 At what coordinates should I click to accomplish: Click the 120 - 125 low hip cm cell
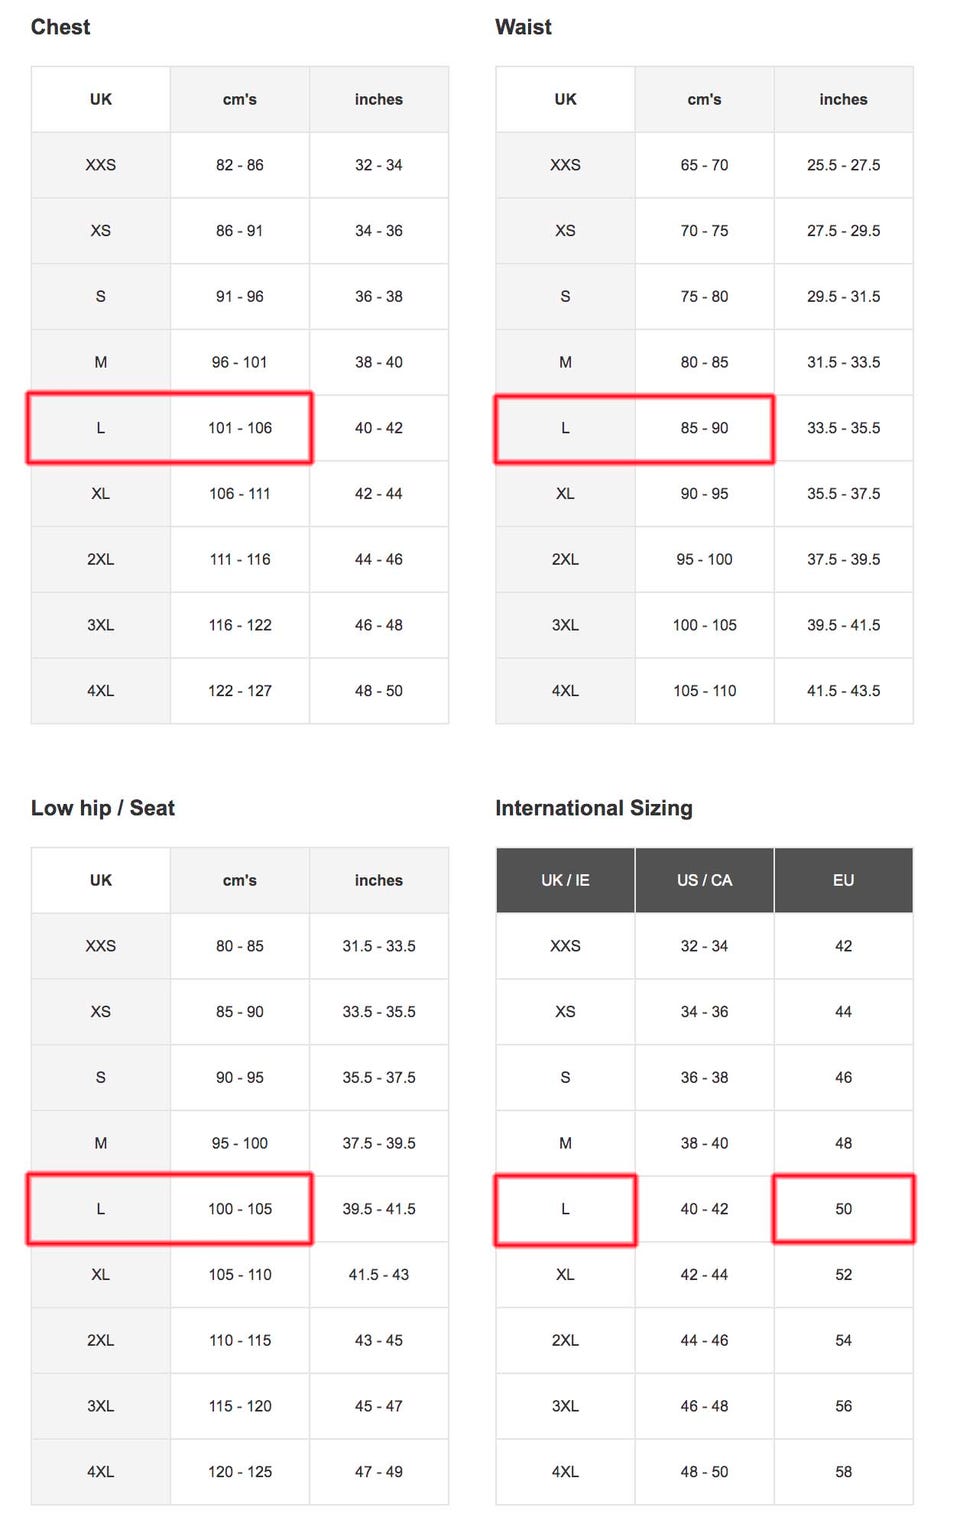coord(240,1472)
